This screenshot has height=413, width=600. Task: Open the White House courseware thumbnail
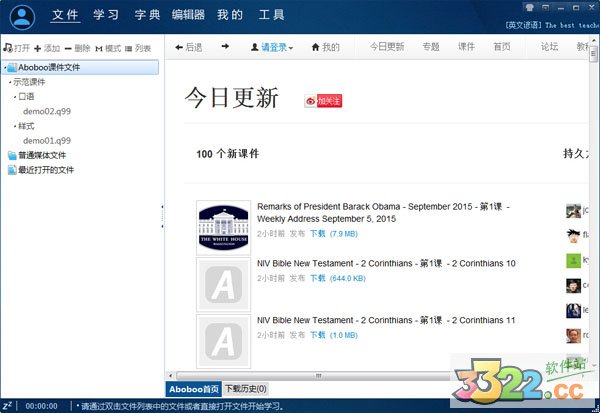223,228
